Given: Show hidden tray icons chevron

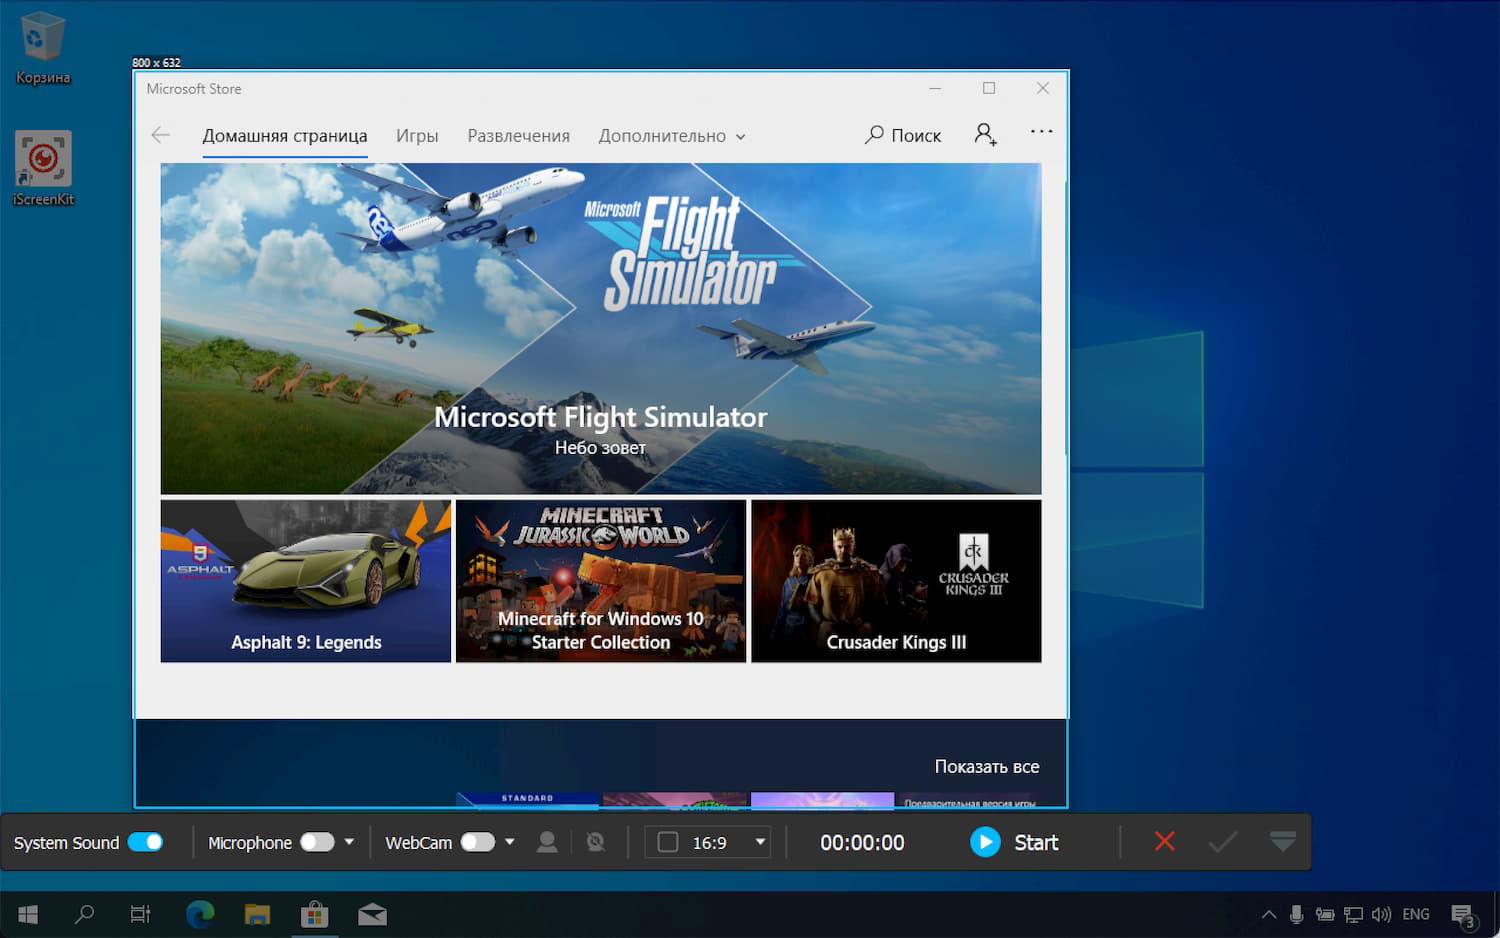Looking at the screenshot, I should click(1269, 914).
